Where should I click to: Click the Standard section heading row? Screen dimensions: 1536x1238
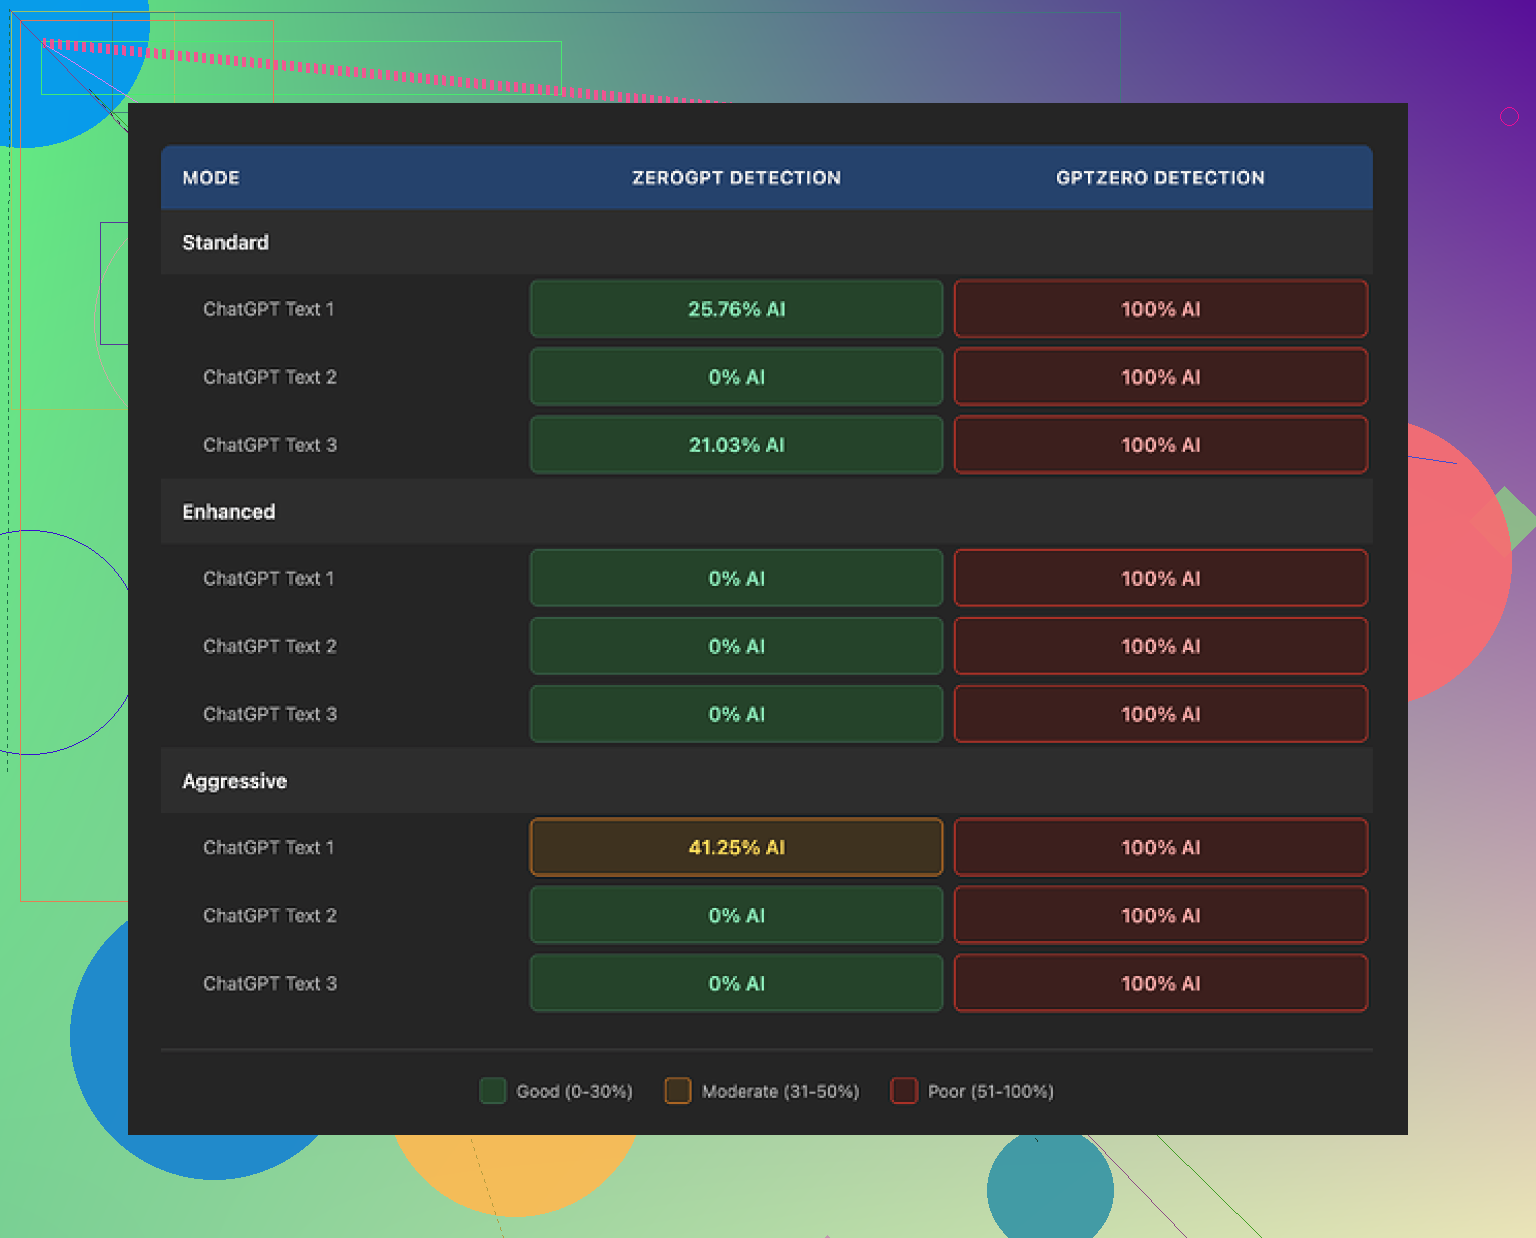pos(226,243)
